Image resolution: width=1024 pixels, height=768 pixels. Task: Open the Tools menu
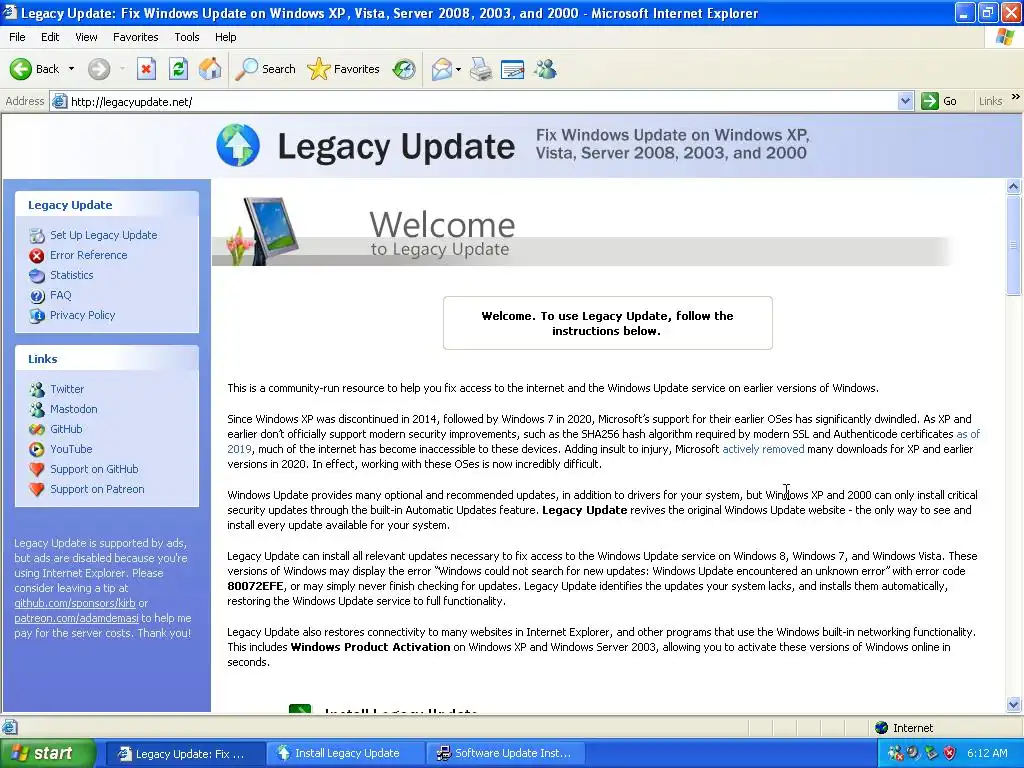pyautogui.click(x=186, y=37)
